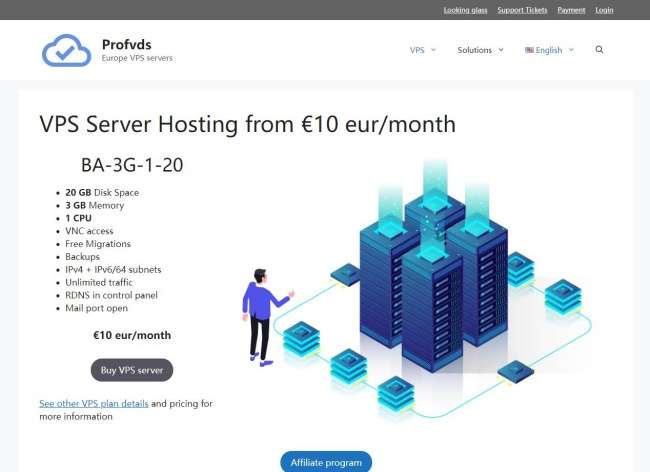The height and width of the screenshot is (472, 650).
Task: Click the Buy VPS server button
Action: click(x=132, y=370)
